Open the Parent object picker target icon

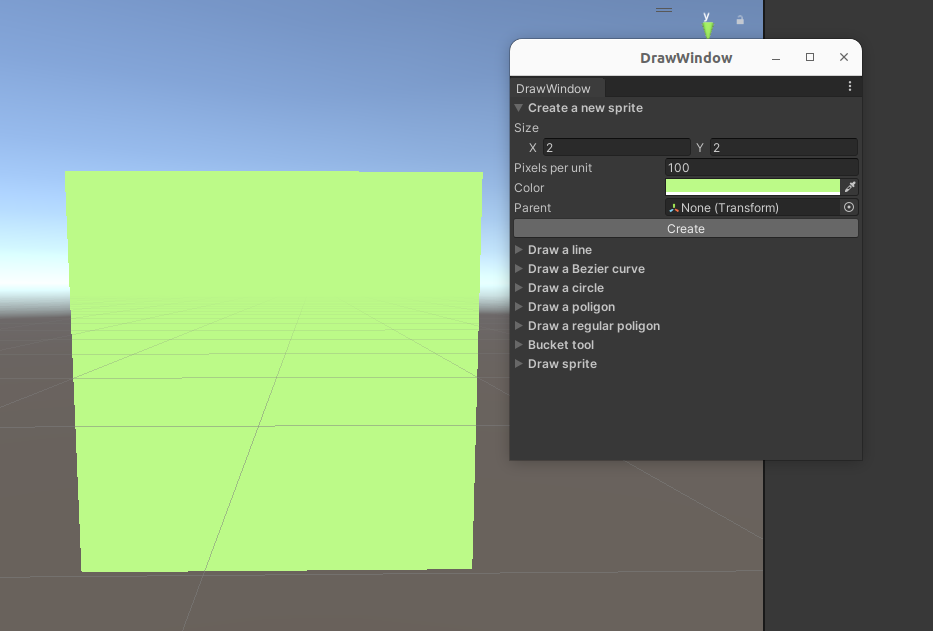(x=849, y=207)
